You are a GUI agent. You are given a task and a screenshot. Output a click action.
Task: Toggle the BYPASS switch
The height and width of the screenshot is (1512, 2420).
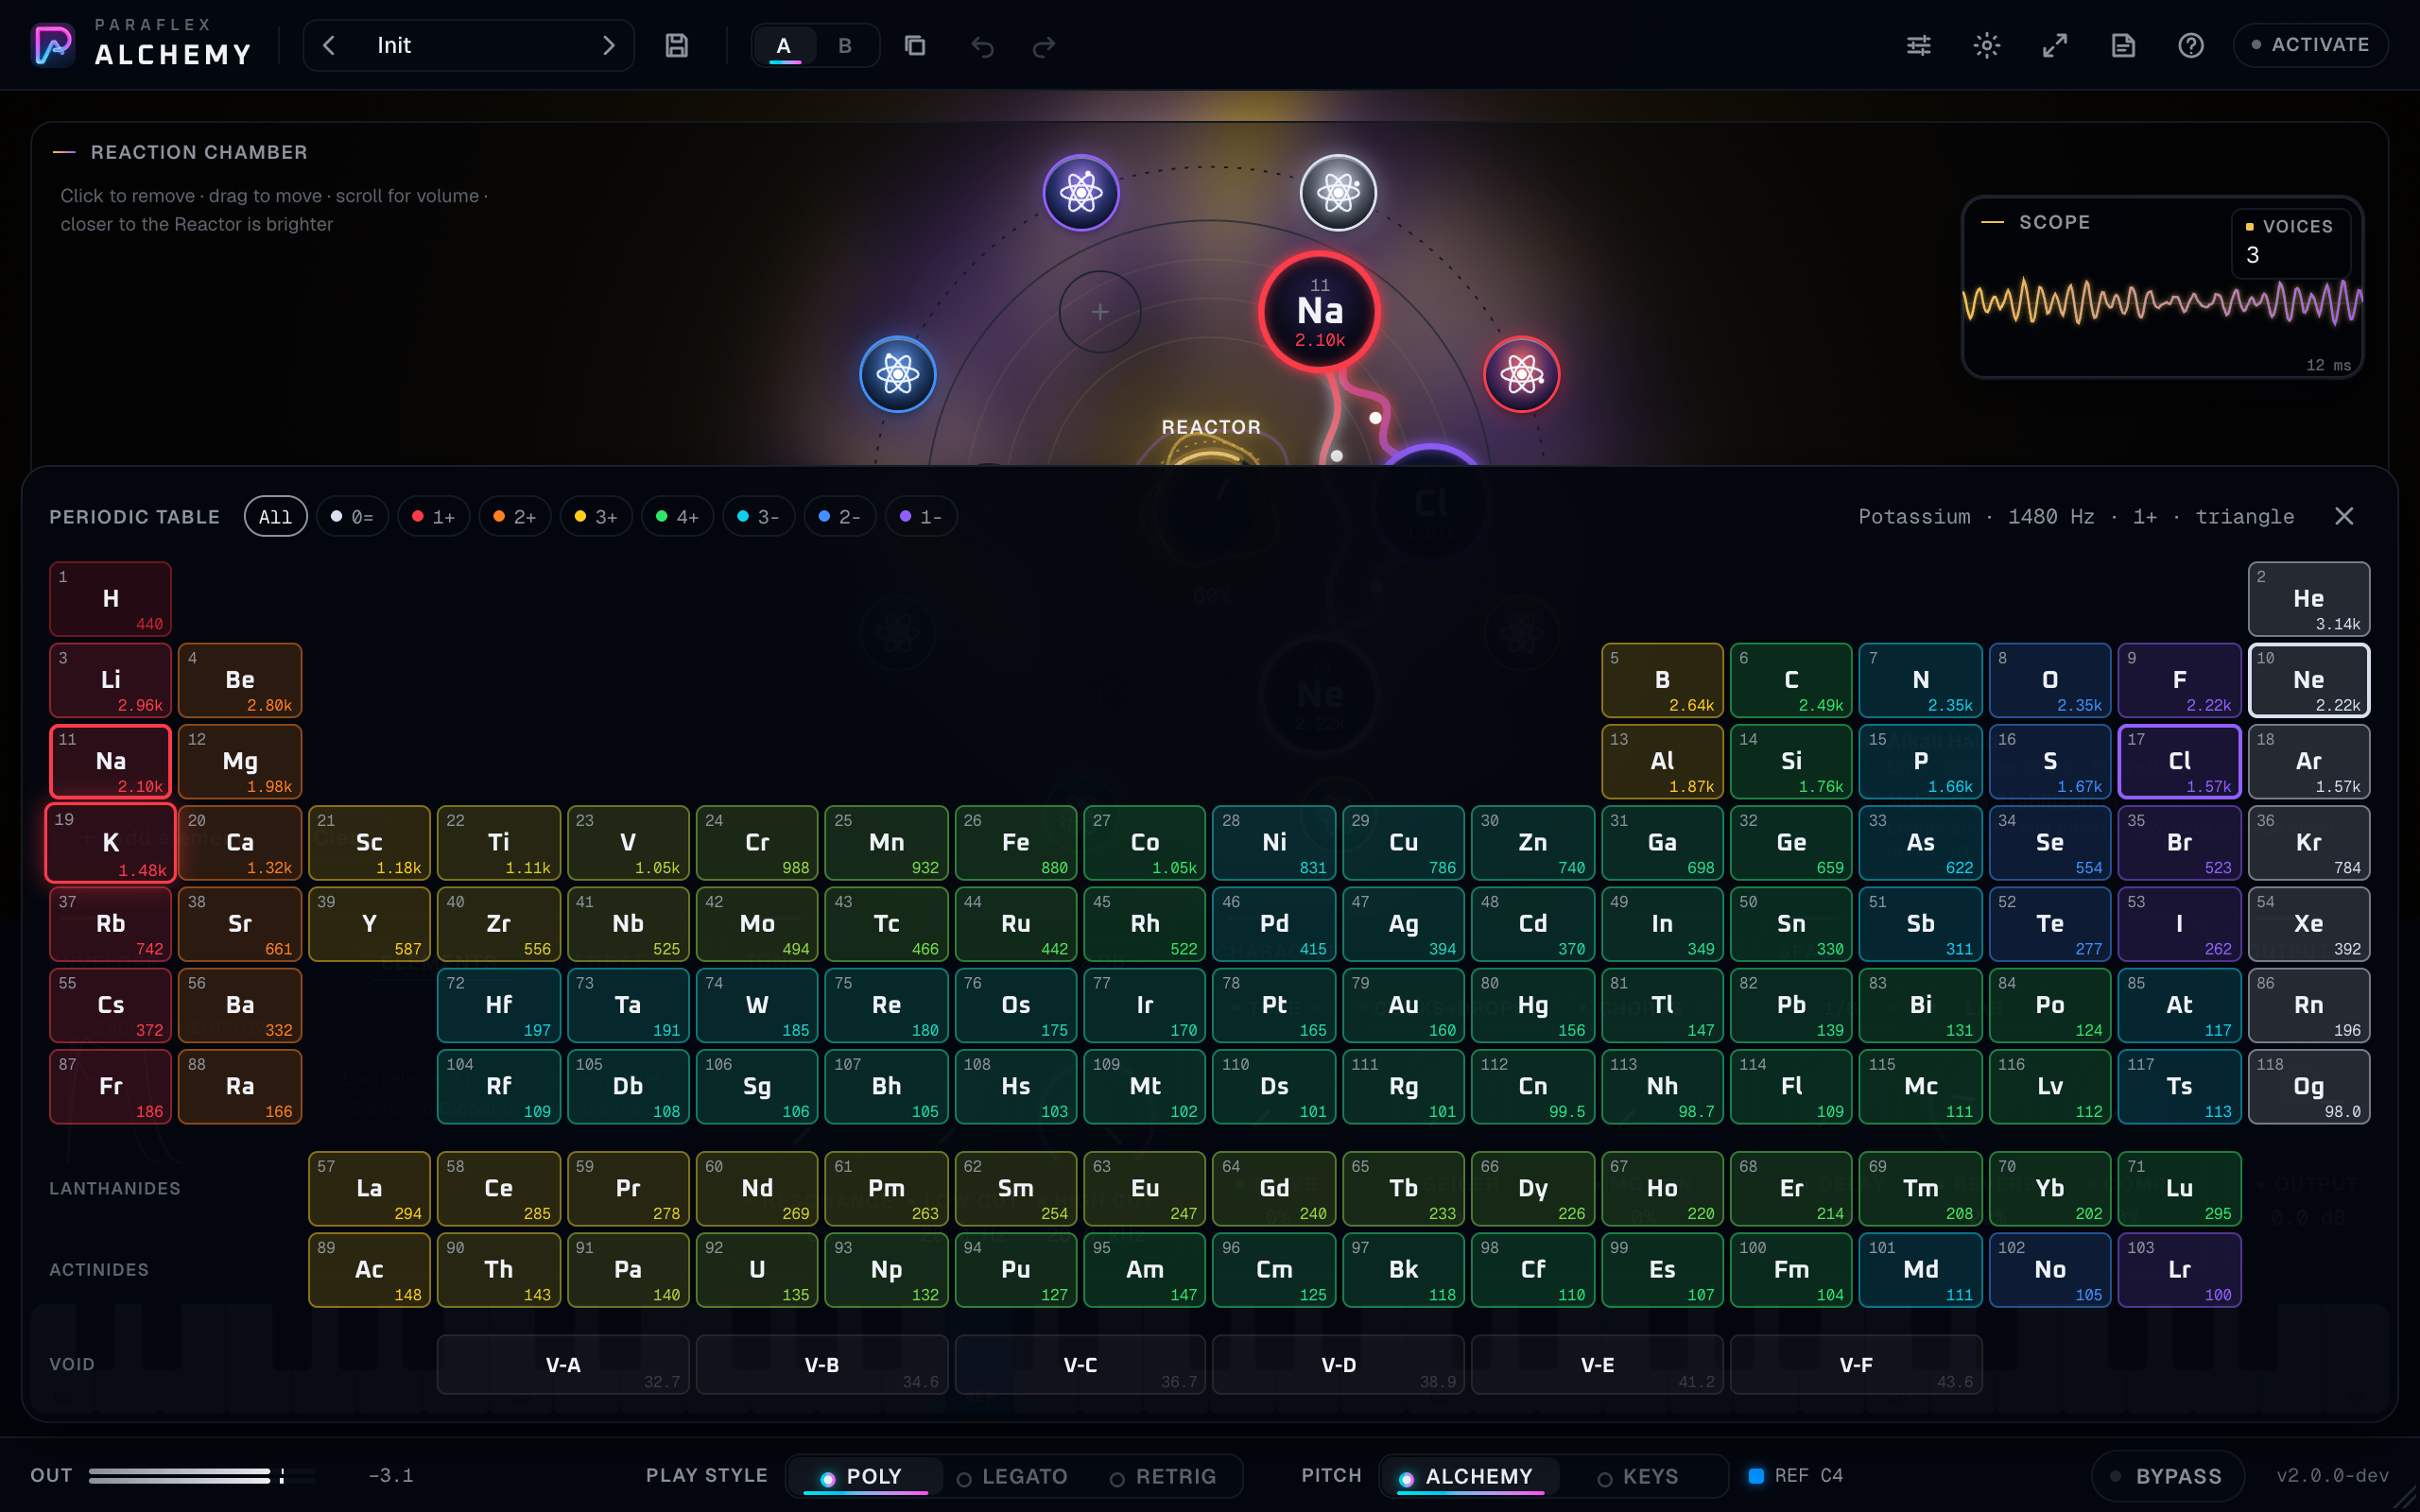pyautogui.click(x=2167, y=1476)
